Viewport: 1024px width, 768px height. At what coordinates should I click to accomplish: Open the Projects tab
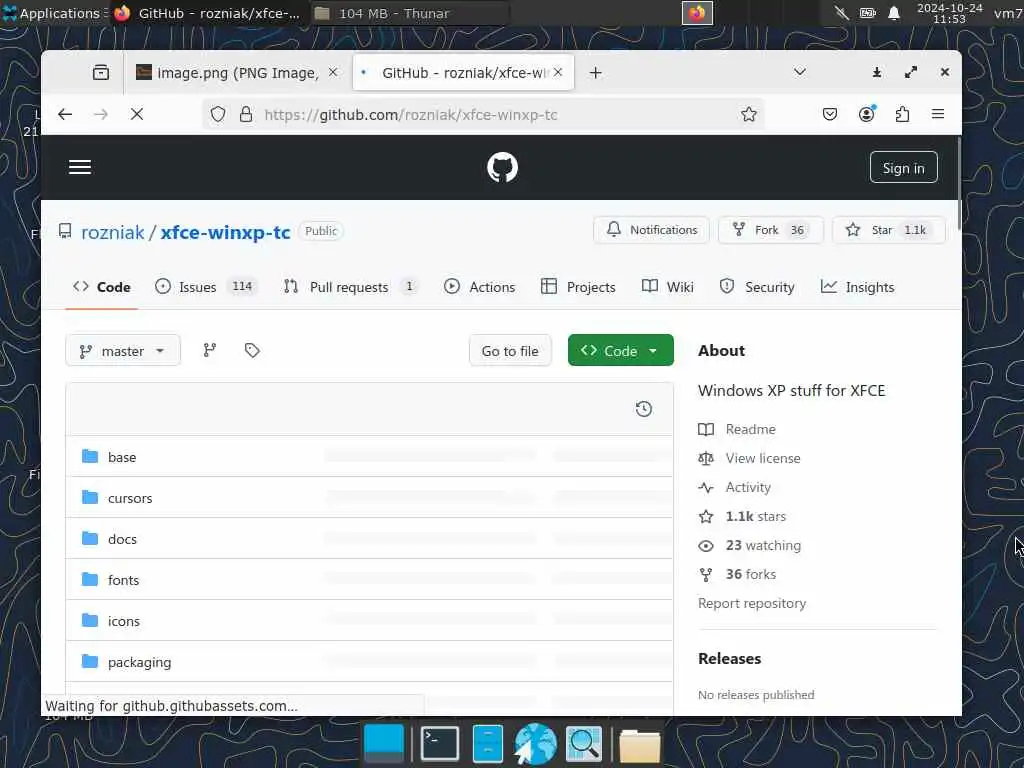tap(579, 287)
